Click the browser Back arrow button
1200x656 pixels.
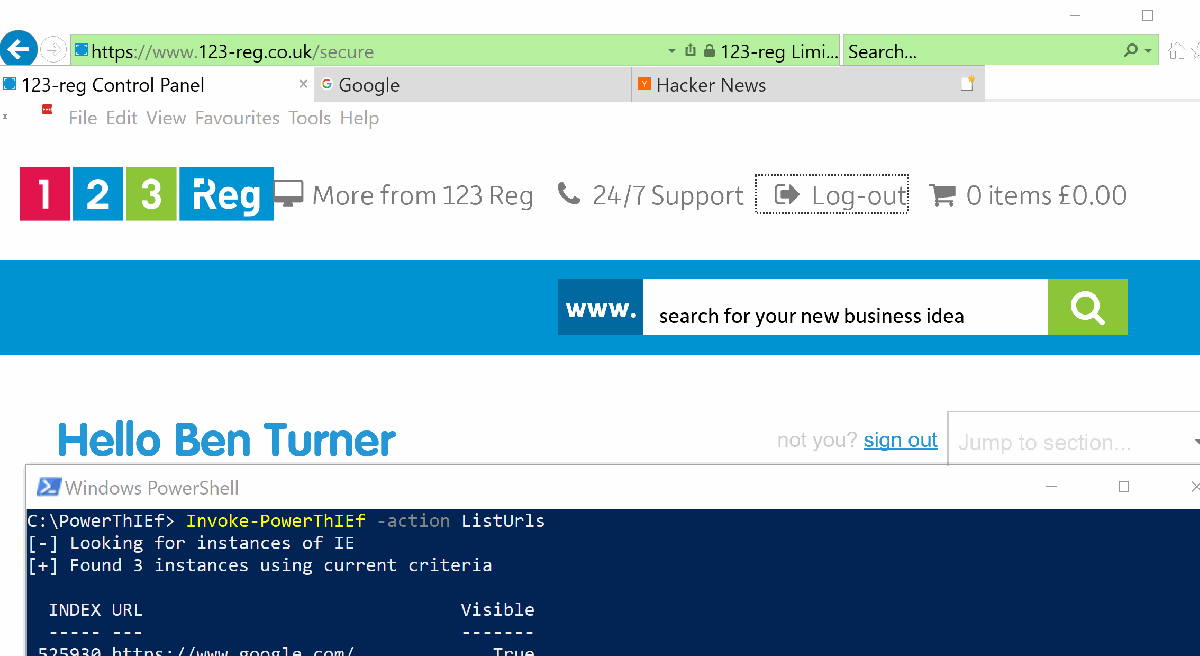(x=19, y=49)
